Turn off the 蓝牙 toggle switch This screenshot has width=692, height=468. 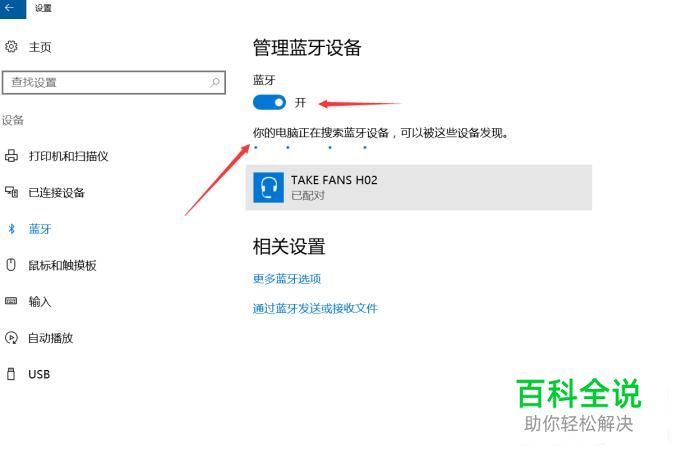point(269,103)
